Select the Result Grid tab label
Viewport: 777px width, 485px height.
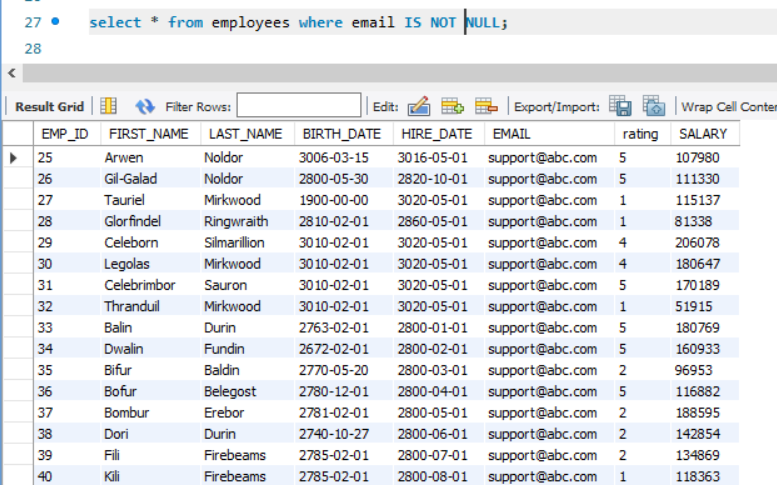tap(50, 107)
